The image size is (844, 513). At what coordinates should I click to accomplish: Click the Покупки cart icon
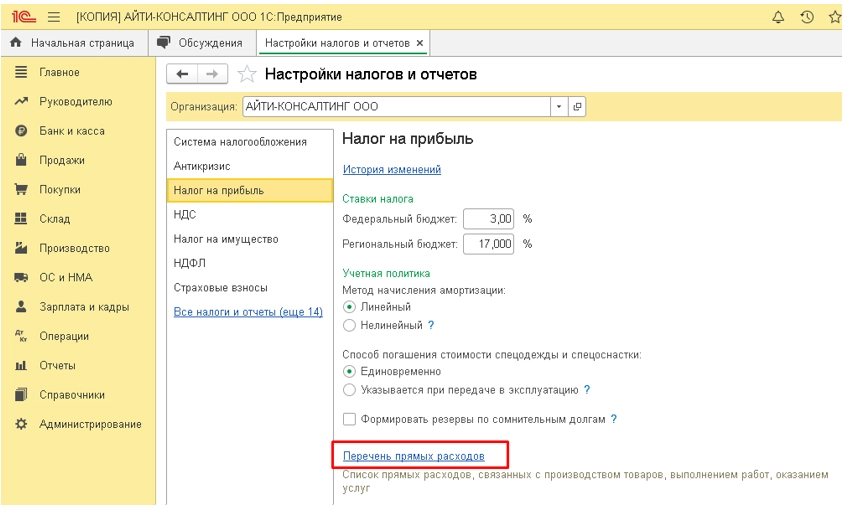pyautogui.click(x=21, y=189)
